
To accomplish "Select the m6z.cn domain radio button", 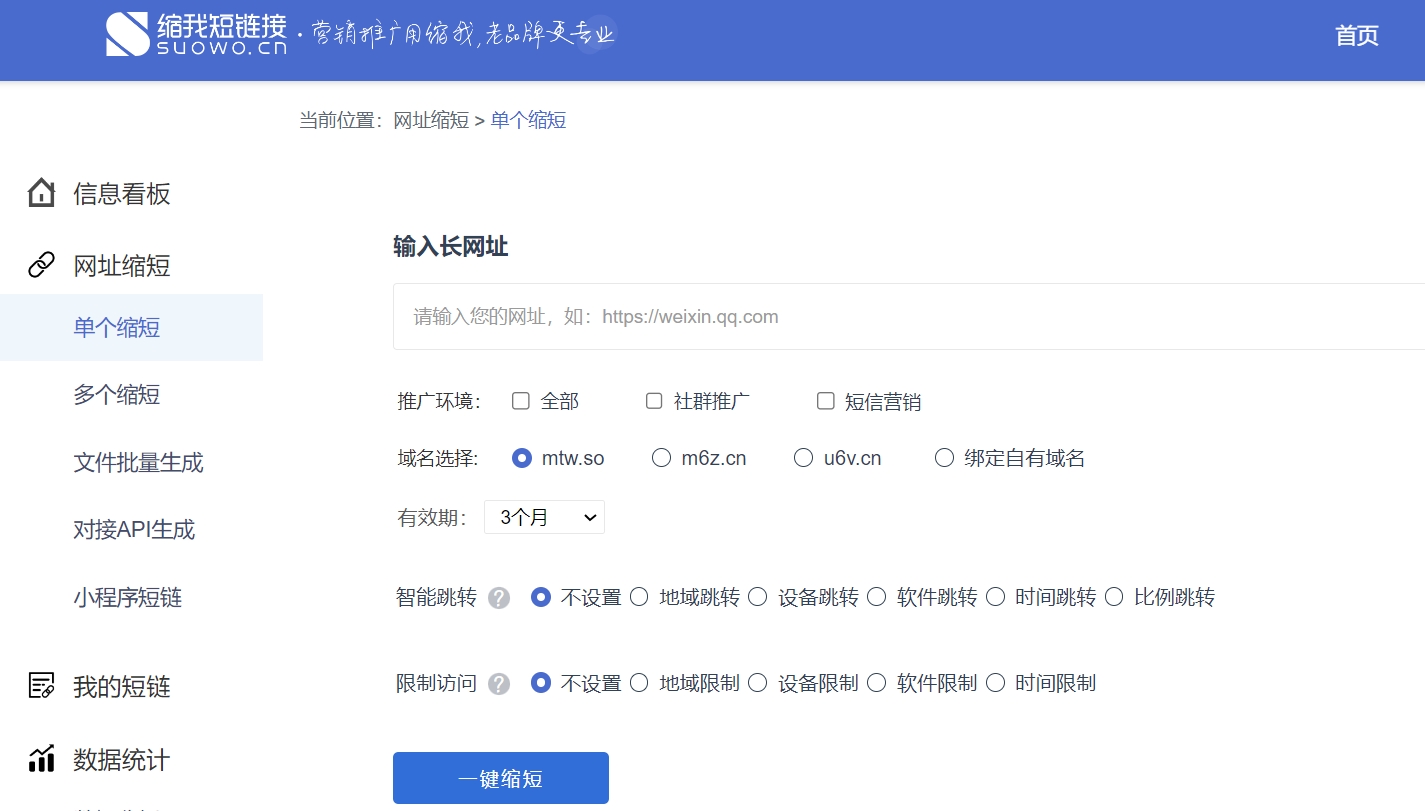I will point(661,458).
